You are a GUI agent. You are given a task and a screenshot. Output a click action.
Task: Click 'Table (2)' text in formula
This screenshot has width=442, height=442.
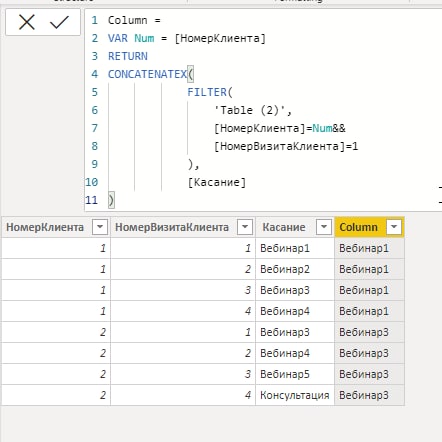pyautogui.click(x=250, y=110)
